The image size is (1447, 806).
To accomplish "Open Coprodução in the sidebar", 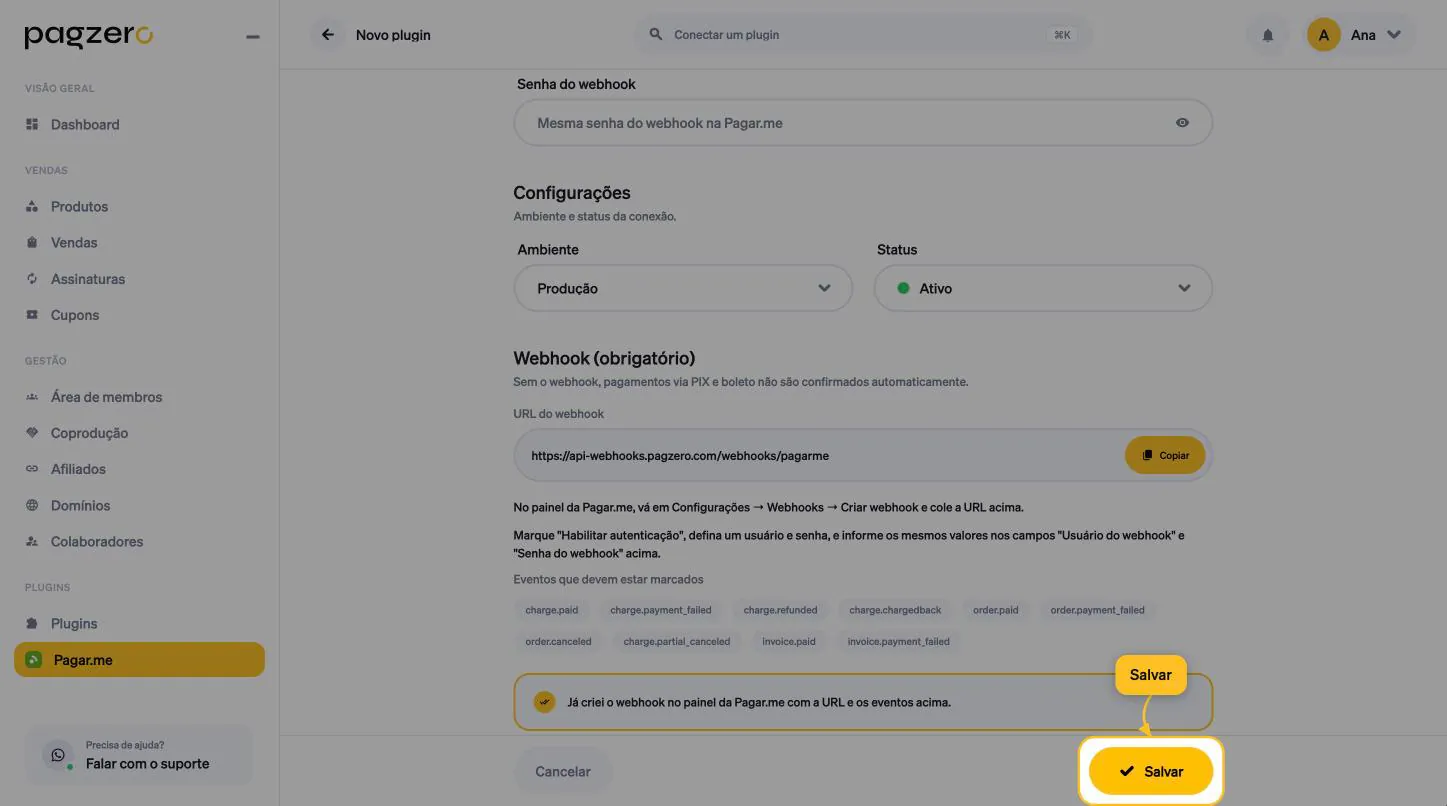I will click(89, 433).
